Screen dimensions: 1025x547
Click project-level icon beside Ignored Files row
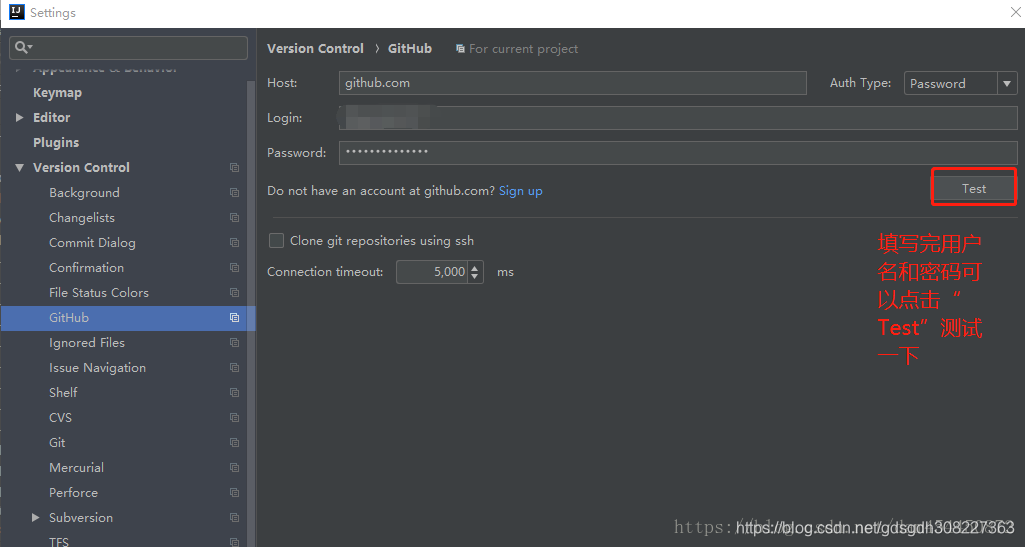pyautogui.click(x=234, y=342)
